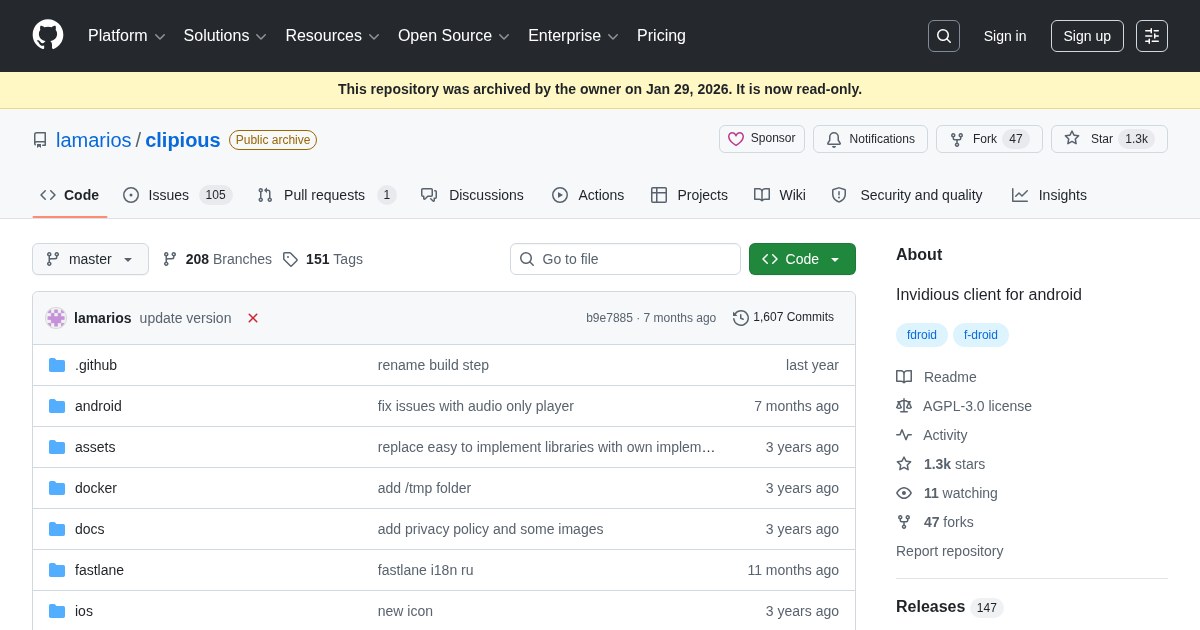Open commit hash b9e7885
This screenshot has width=1200, height=630.
click(x=609, y=318)
